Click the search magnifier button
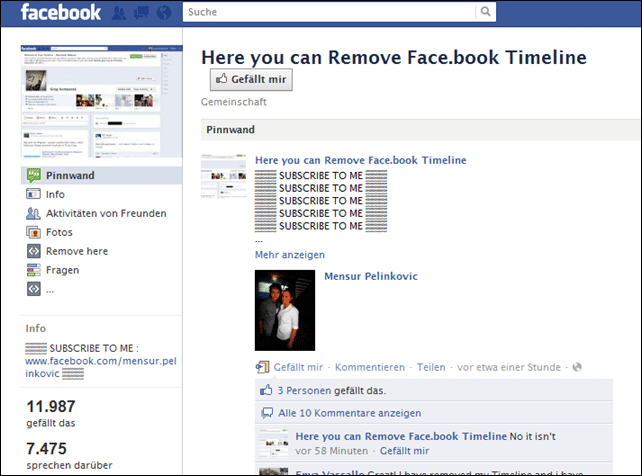Viewport: 642px width, 476px height. point(486,11)
